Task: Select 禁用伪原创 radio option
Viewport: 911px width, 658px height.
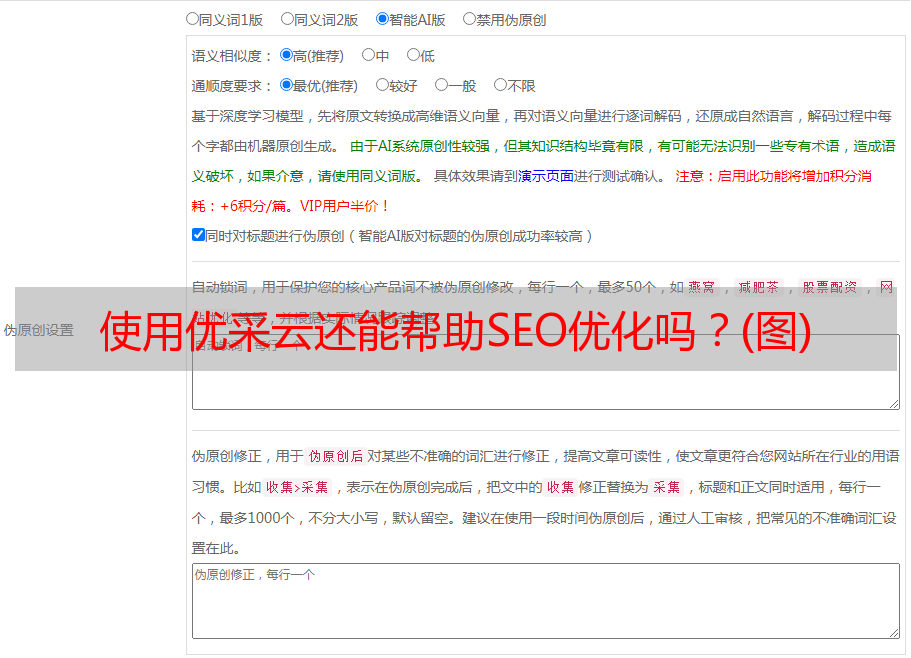Action: click(x=469, y=19)
